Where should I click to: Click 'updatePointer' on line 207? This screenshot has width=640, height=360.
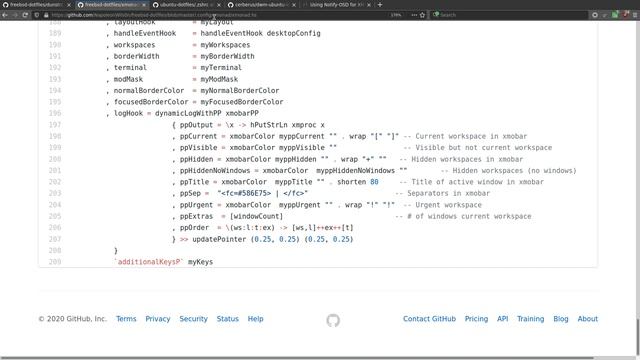[219, 239]
